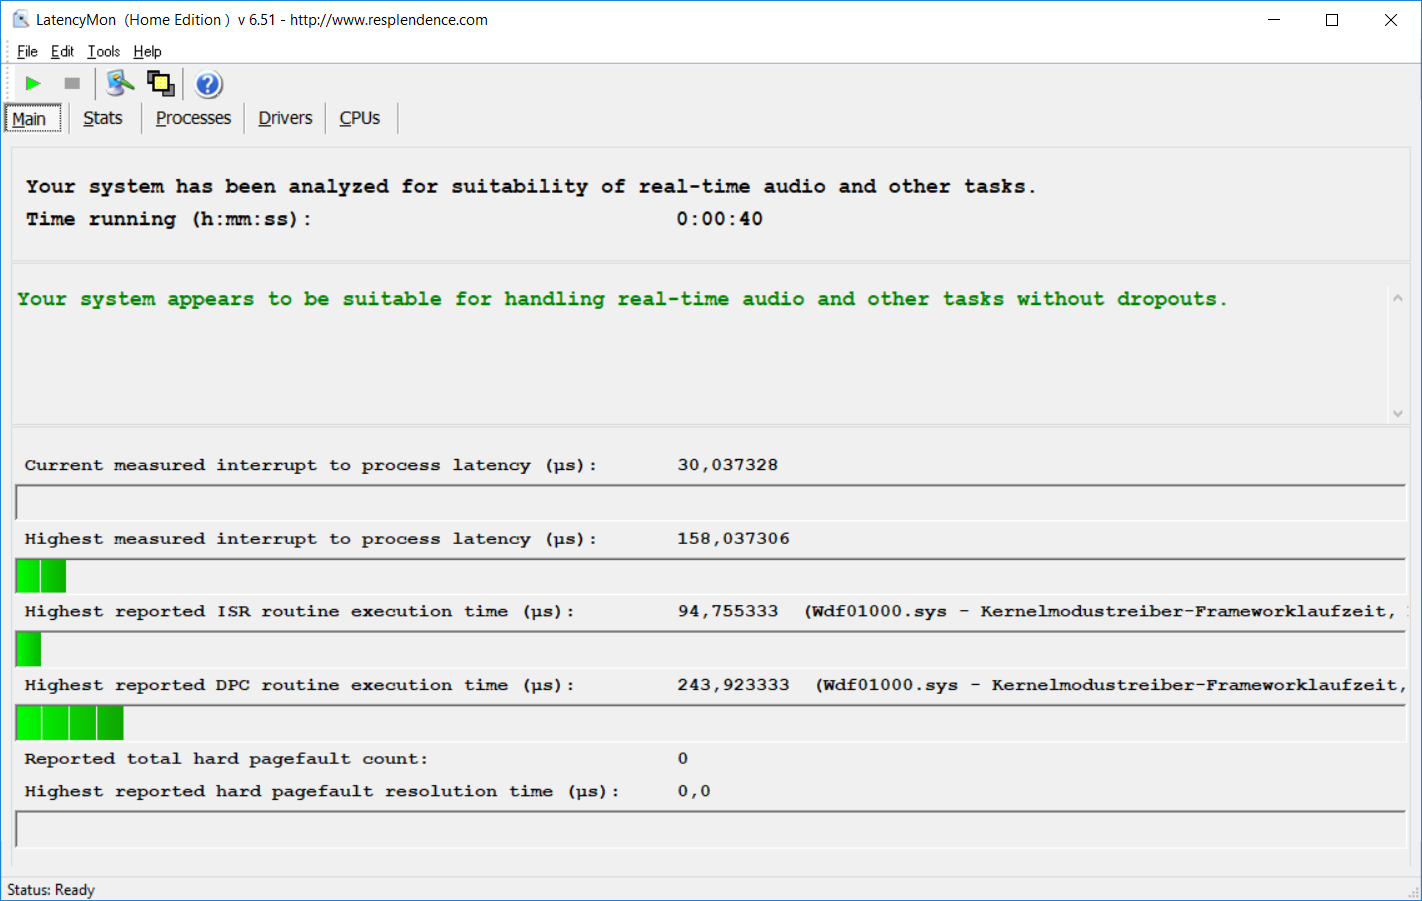This screenshot has width=1422, height=901.
Task: Switch to the CPUs tab
Action: (x=360, y=118)
